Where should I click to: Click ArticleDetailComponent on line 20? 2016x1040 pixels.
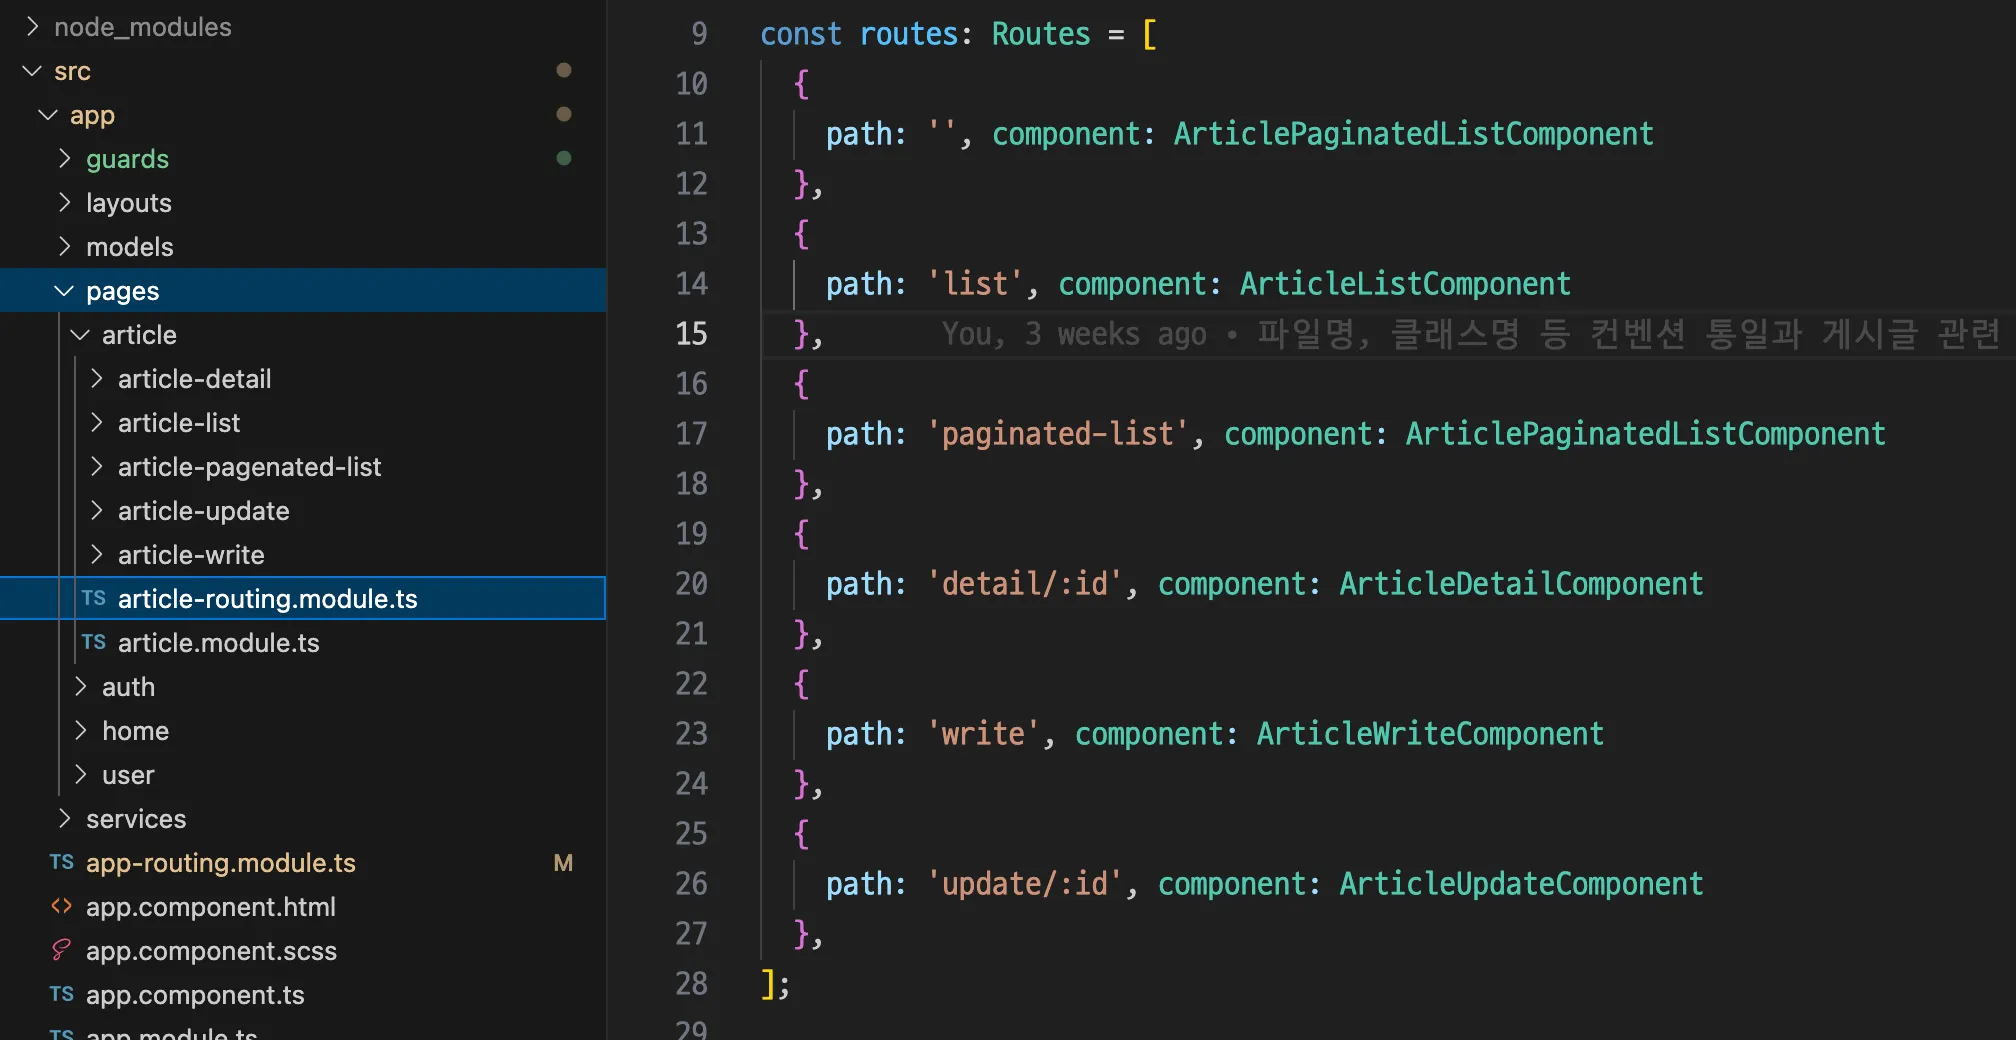click(1521, 584)
